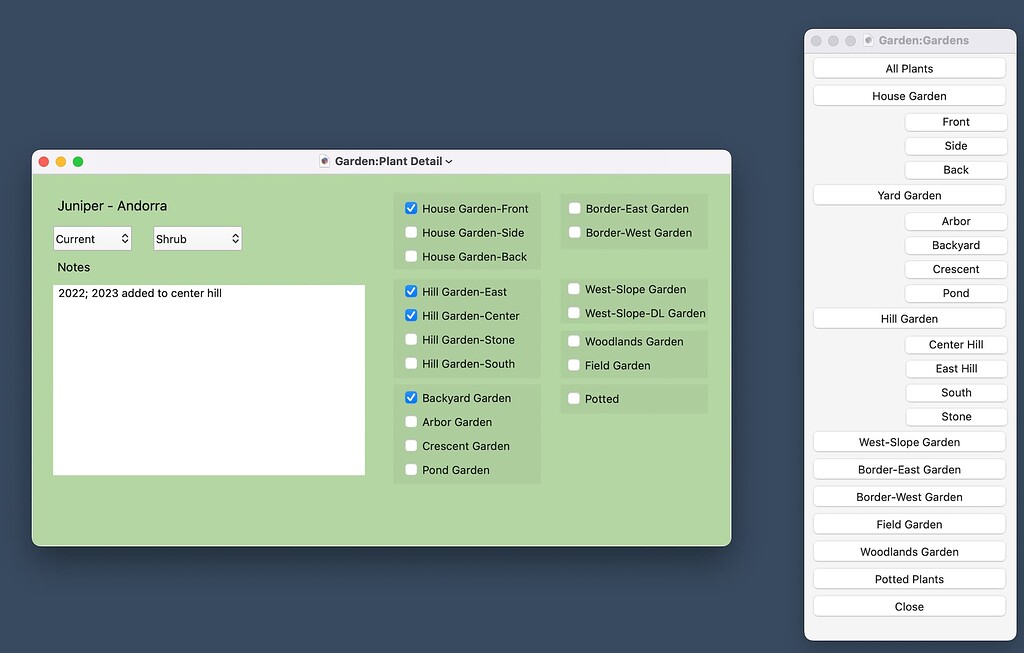This screenshot has height=653, width=1024.
Task: Uncheck the Hill Garden-Center checkbox
Action: click(410, 315)
